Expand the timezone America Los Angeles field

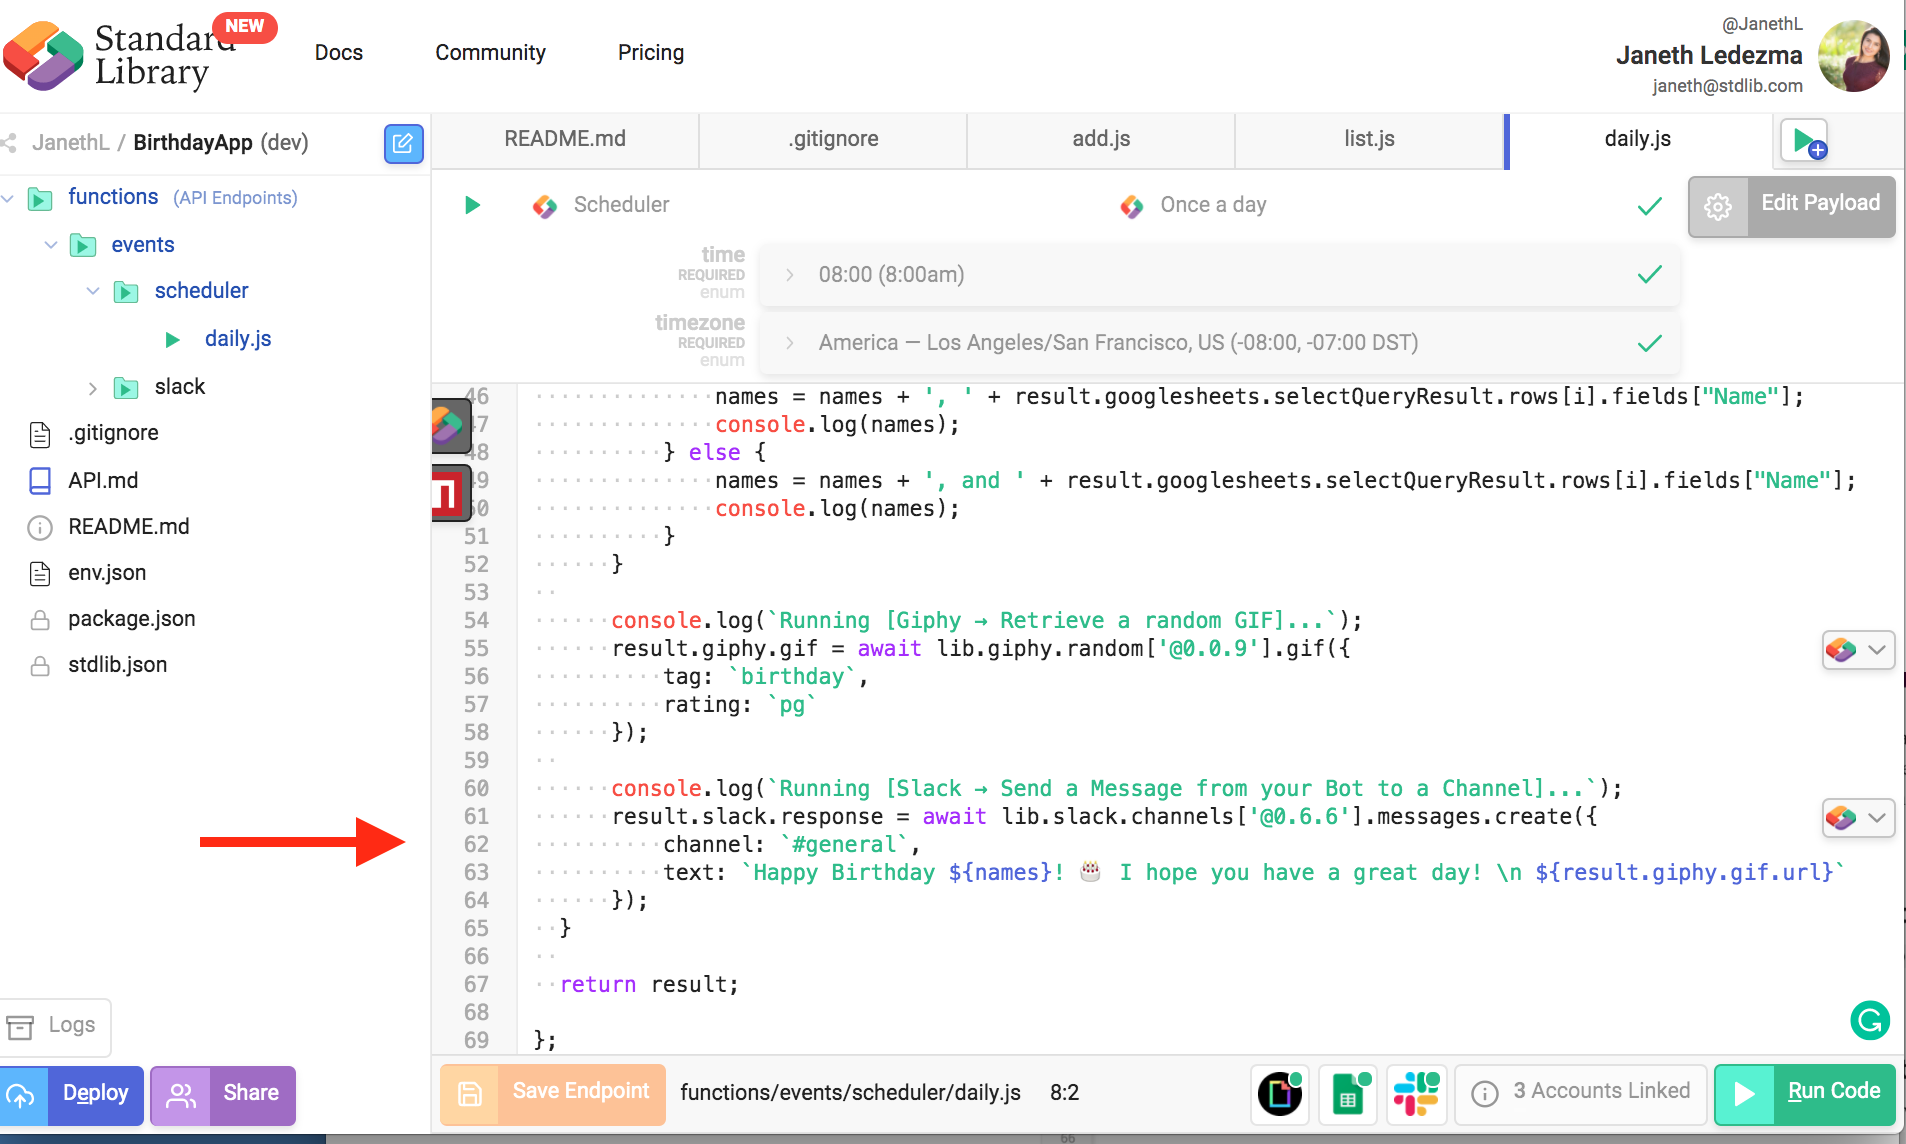1220,343
